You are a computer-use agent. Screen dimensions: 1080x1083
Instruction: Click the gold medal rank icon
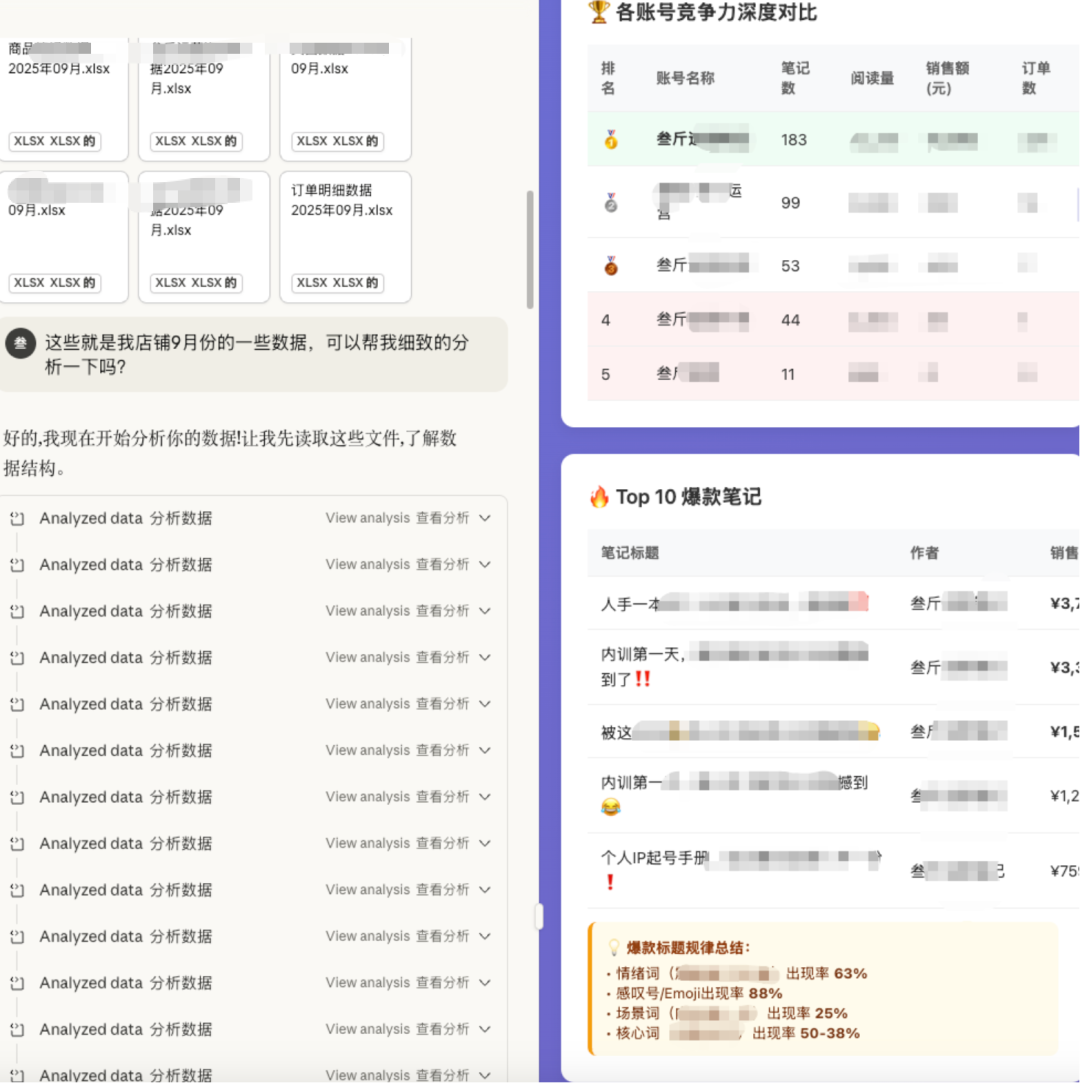(611, 140)
